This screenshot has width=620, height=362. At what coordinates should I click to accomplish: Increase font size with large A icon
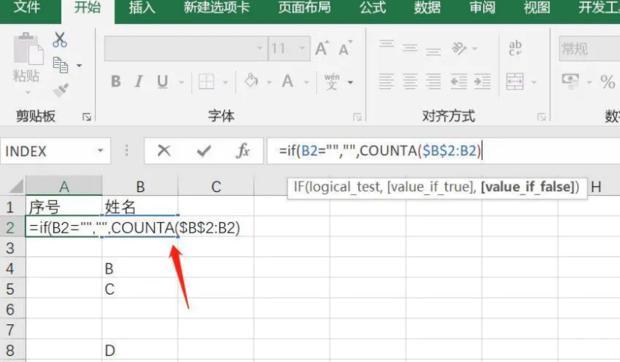(321, 49)
